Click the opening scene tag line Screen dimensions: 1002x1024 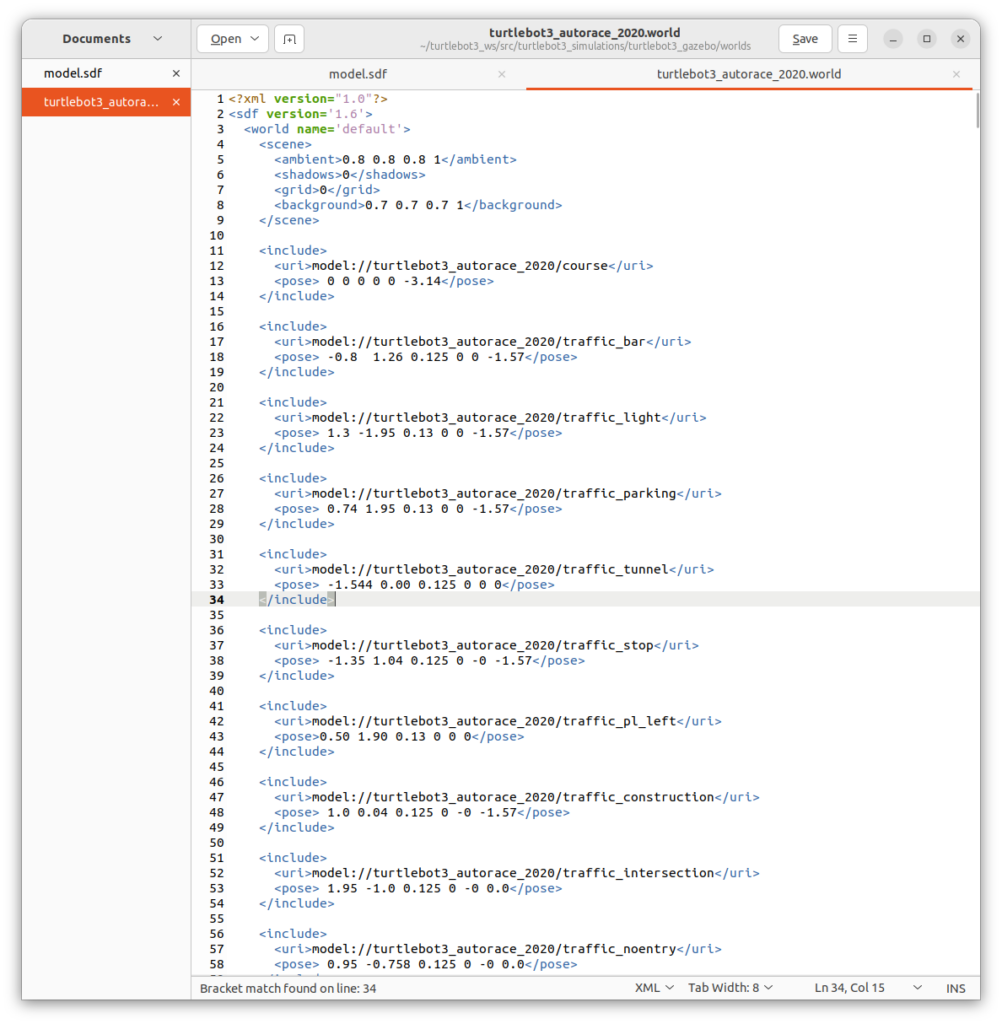285,144
